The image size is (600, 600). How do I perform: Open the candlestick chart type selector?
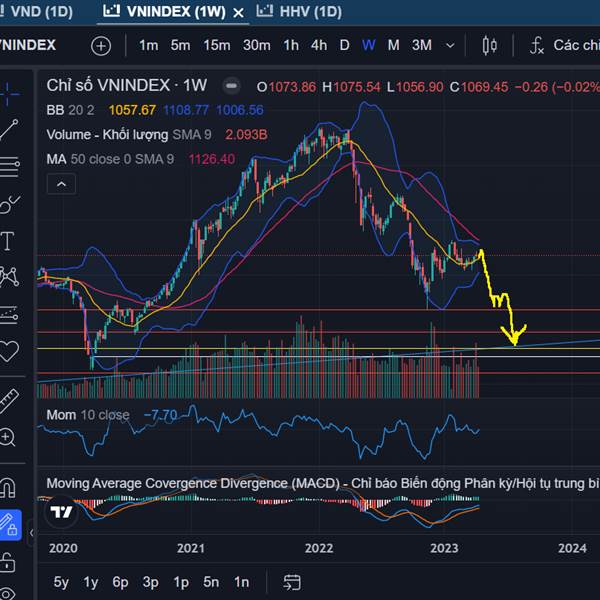click(x=489, y=46)
